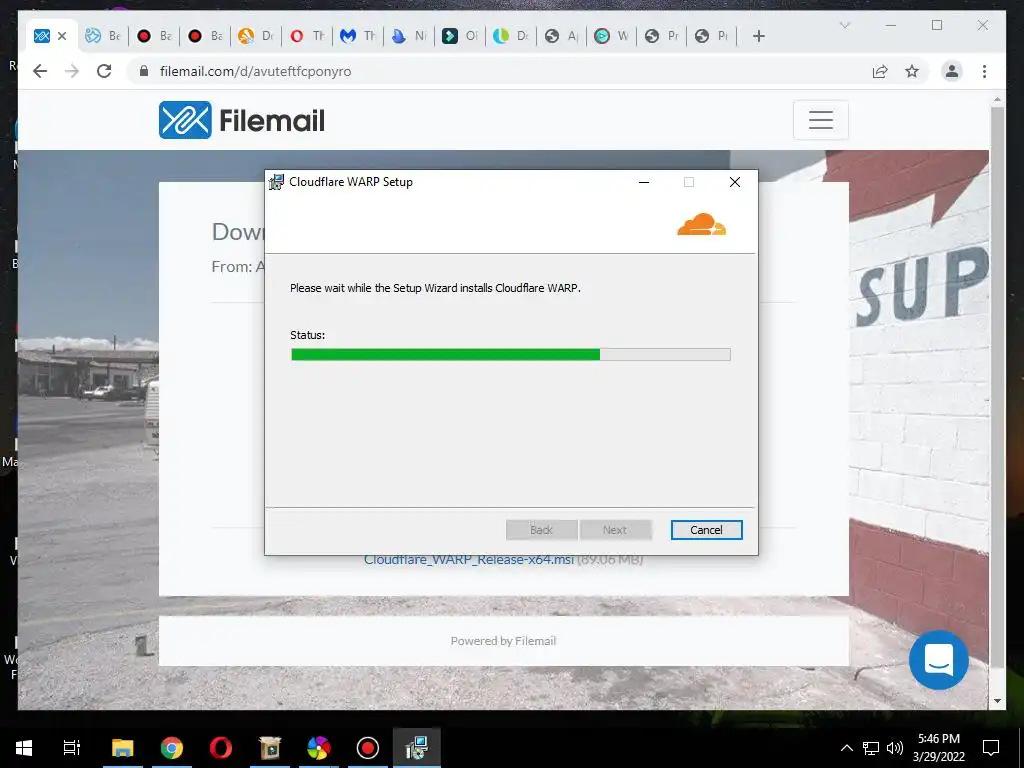Switch to the orange-icon 'Dc' tab

[x=255, y=36]
